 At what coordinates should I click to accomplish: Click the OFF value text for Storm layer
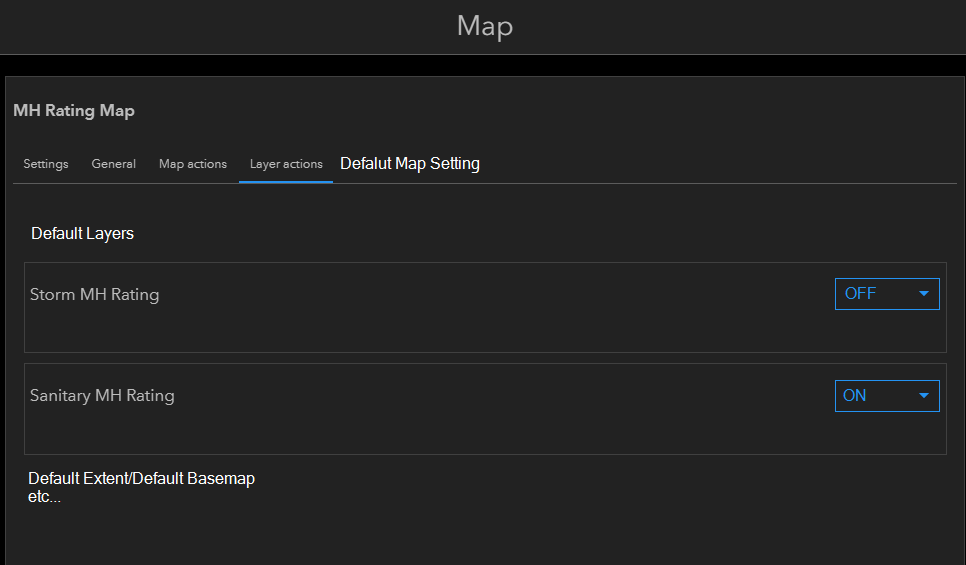[860, 294]
